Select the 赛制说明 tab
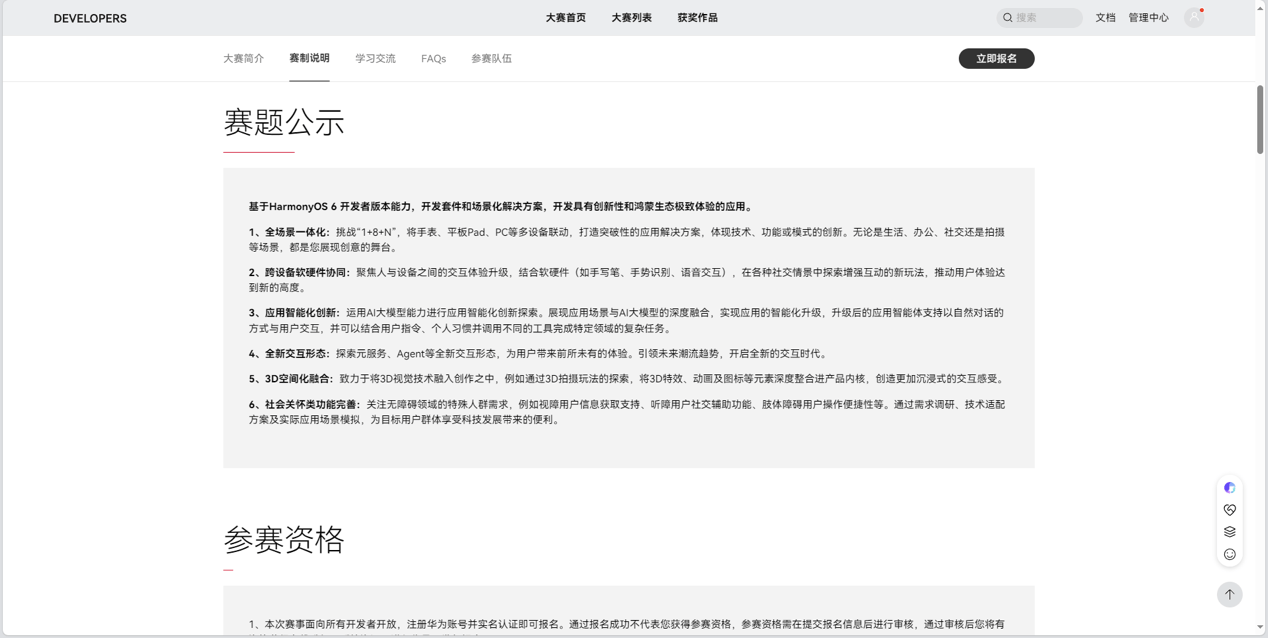 pyautogui.click(x=309, y=58)
